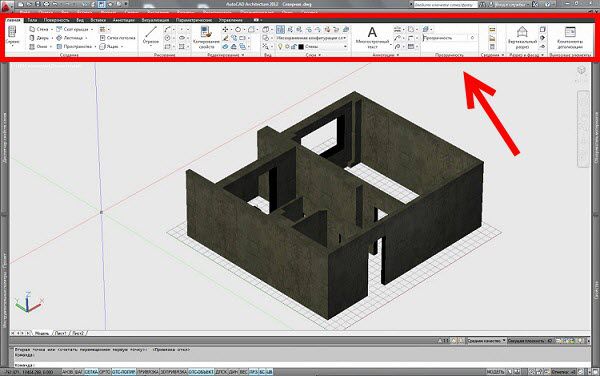
Task: Select the Стена (wall) tool
Action: 39,29
